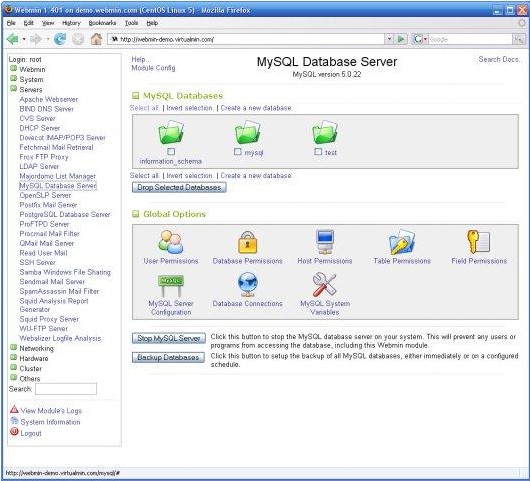The width and height of the screenshot is (530, 481).
Task: Open the Database Connections globe icon
Action: 248,285
